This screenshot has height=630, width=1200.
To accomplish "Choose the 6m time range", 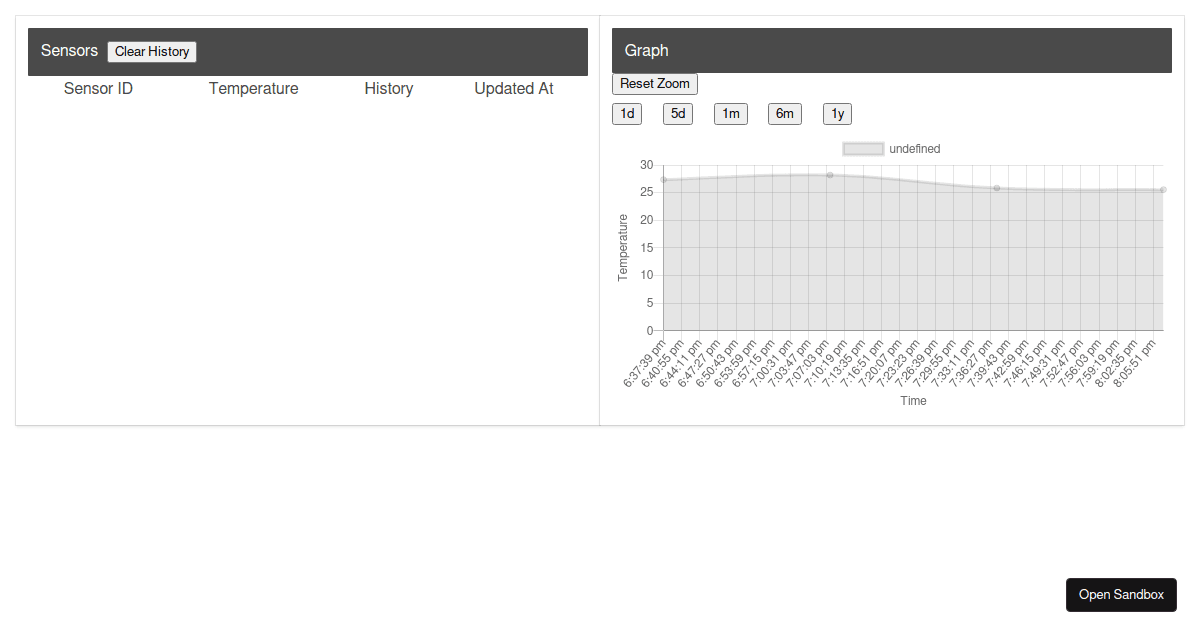I will point(784,113).
